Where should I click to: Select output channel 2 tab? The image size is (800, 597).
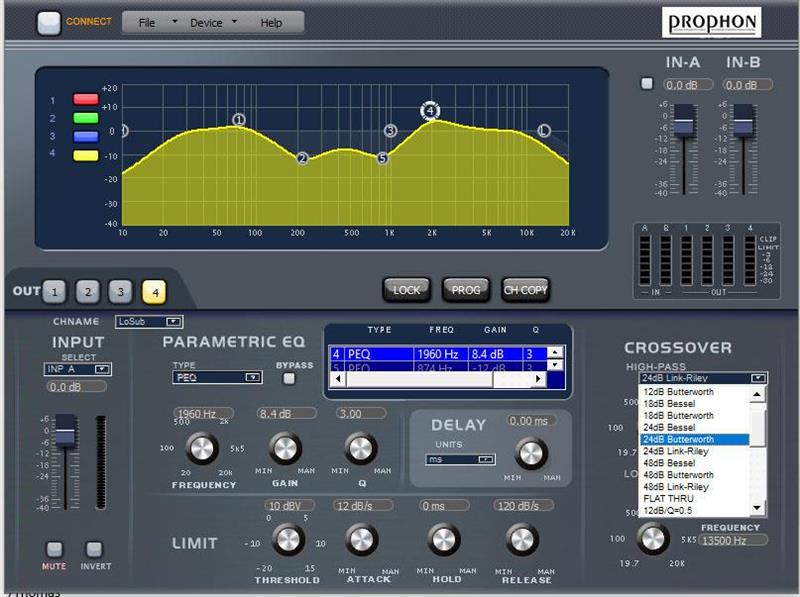tap(88, 292)
